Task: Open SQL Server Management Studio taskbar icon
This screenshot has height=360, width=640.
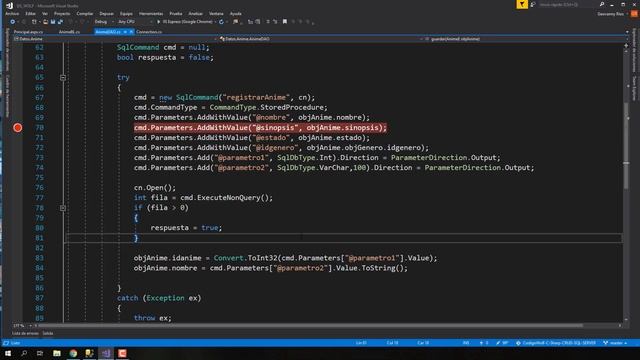Action: [89, 353]
